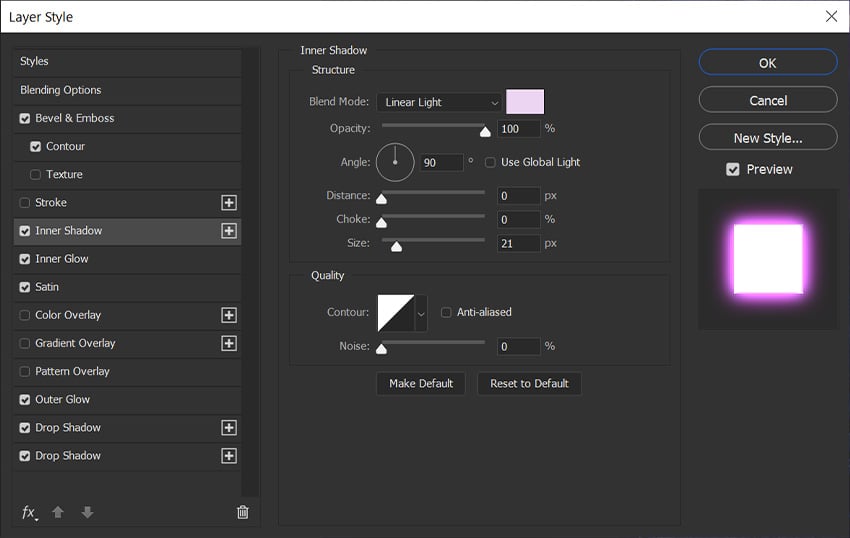Move effect up with up arrow icon
Screen dimensions: 850x538
(58, 512)
